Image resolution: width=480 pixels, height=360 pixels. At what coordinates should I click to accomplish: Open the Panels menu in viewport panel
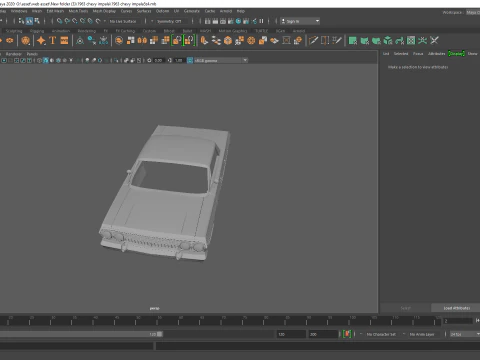(x=32, y=54)
